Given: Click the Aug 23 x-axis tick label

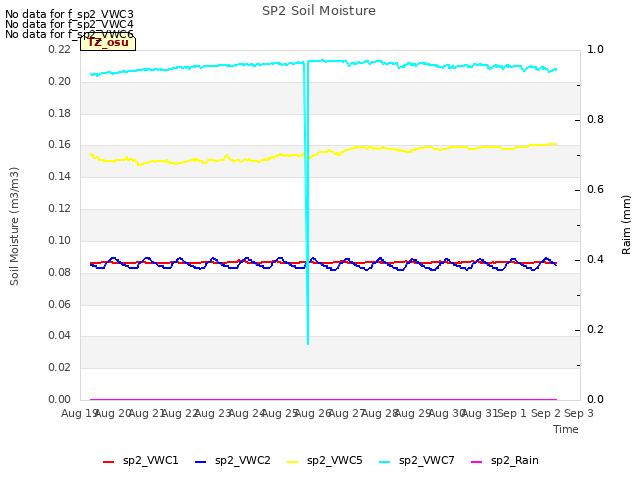Looking at the screenshot, I should point(213,413).
